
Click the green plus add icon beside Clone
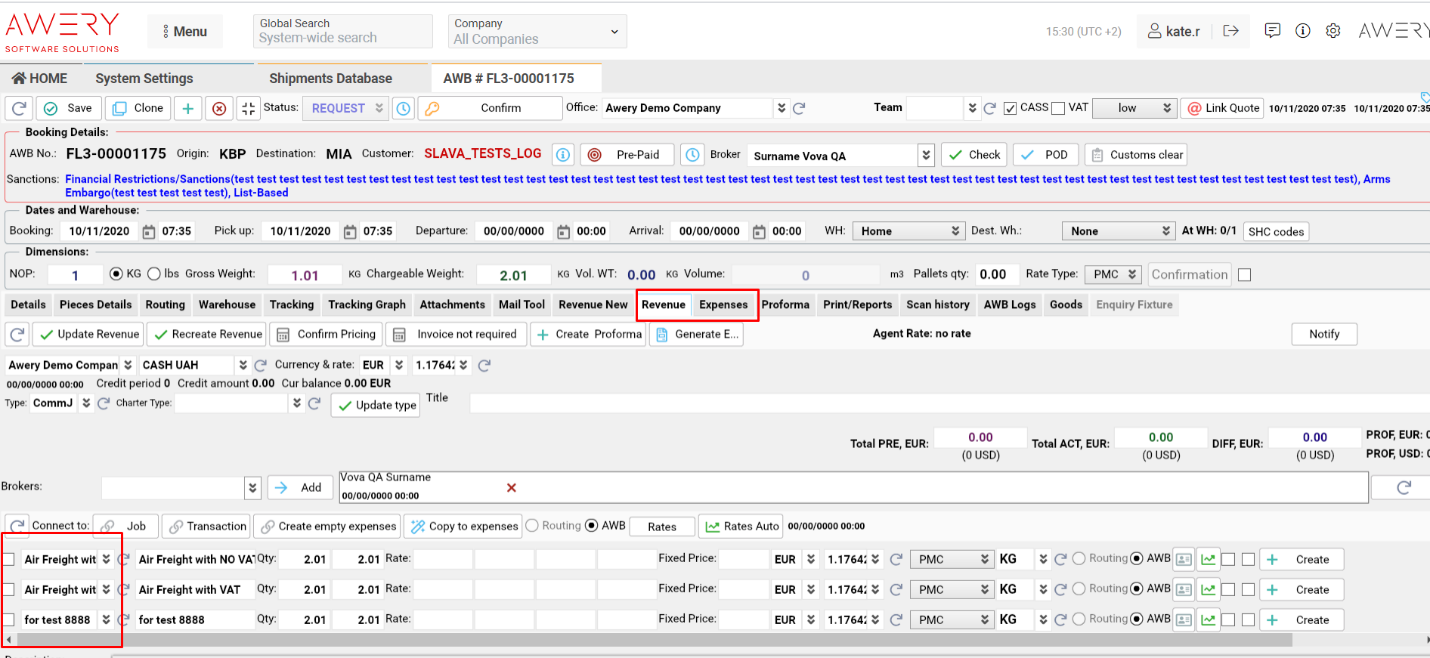pos(188,108)
